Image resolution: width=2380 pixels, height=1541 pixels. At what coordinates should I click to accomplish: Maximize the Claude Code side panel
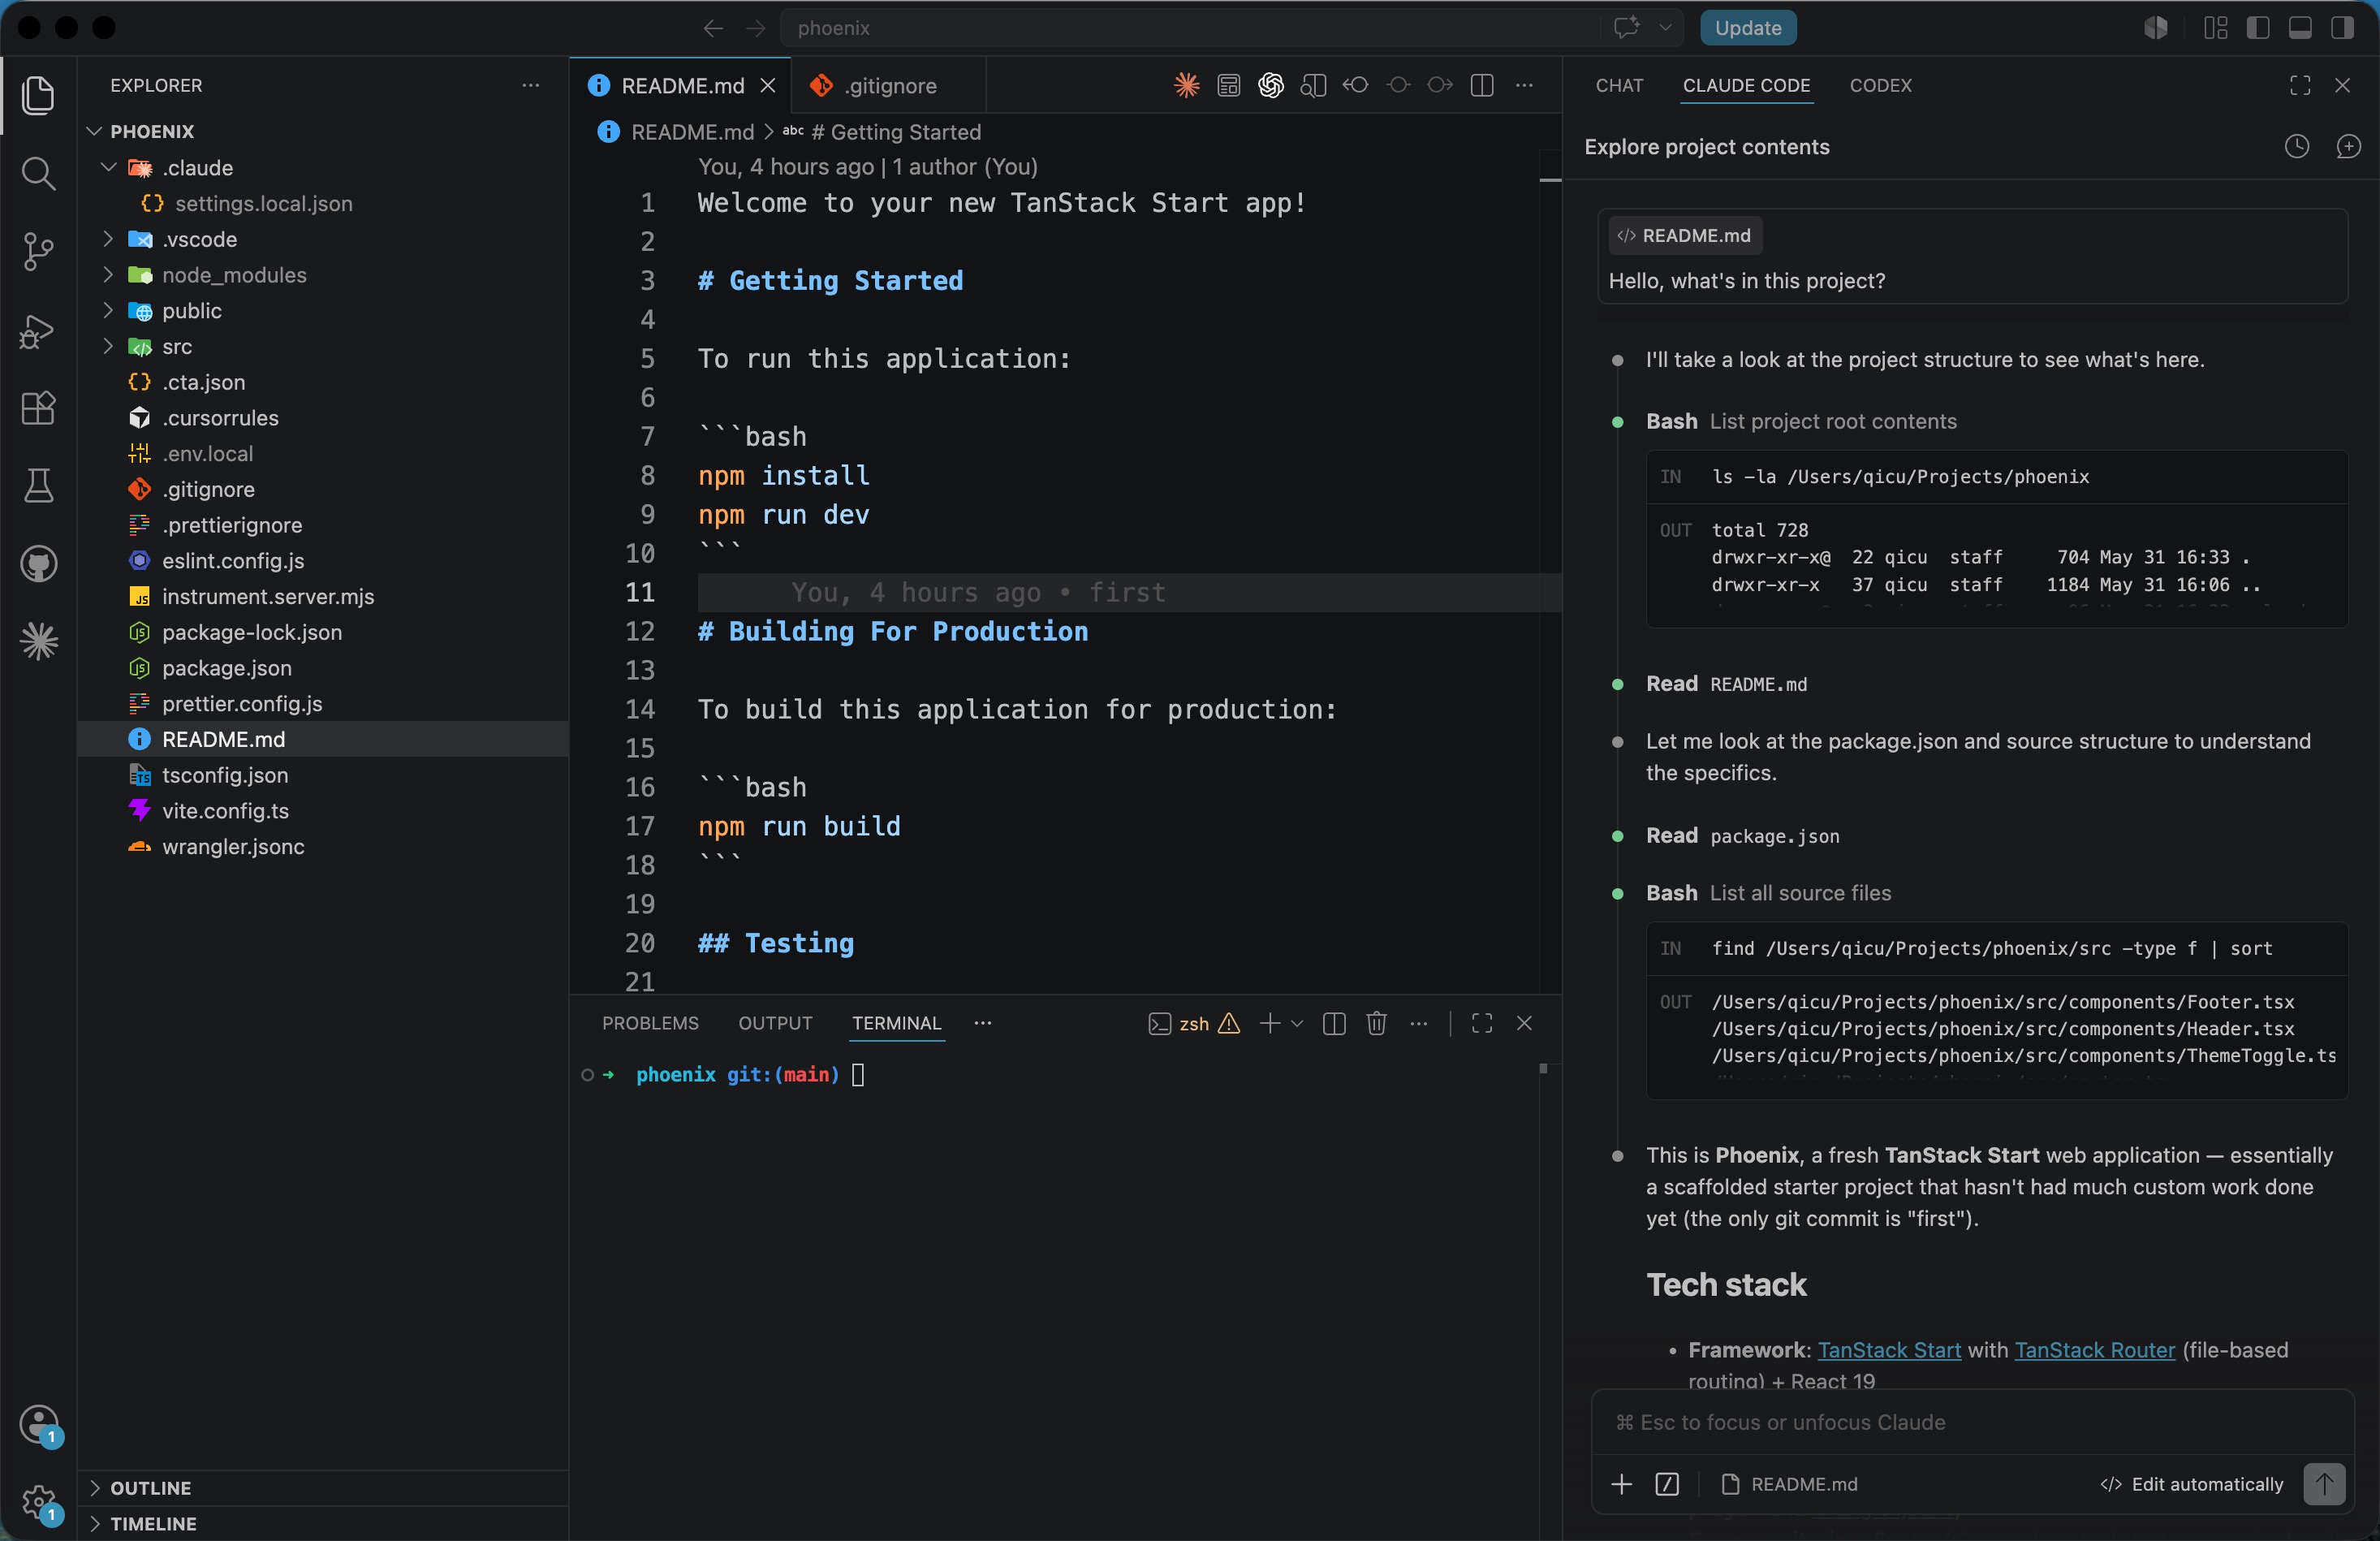(x=2299, y=86)
